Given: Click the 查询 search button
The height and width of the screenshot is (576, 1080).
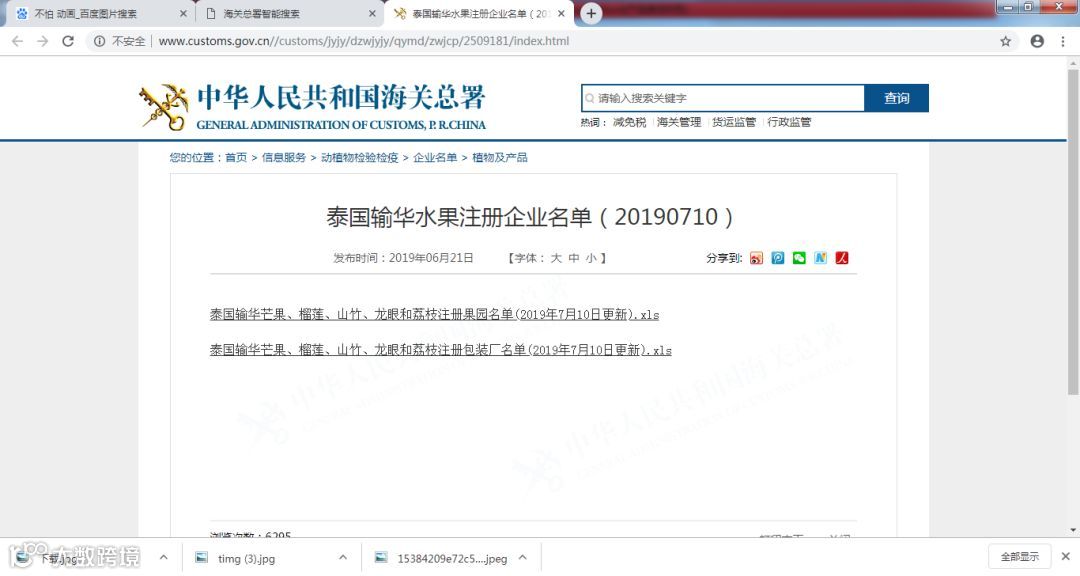Looking at the screenshot, I should [896, 98].
